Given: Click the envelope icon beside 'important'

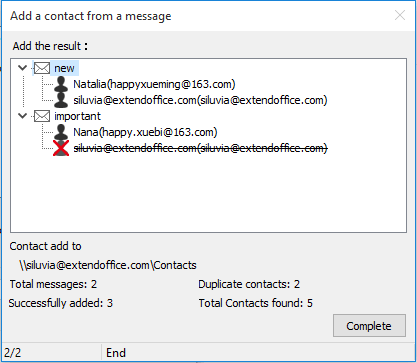Looking at the screenshot, I should pyautogui.click(x=42, y=116).
